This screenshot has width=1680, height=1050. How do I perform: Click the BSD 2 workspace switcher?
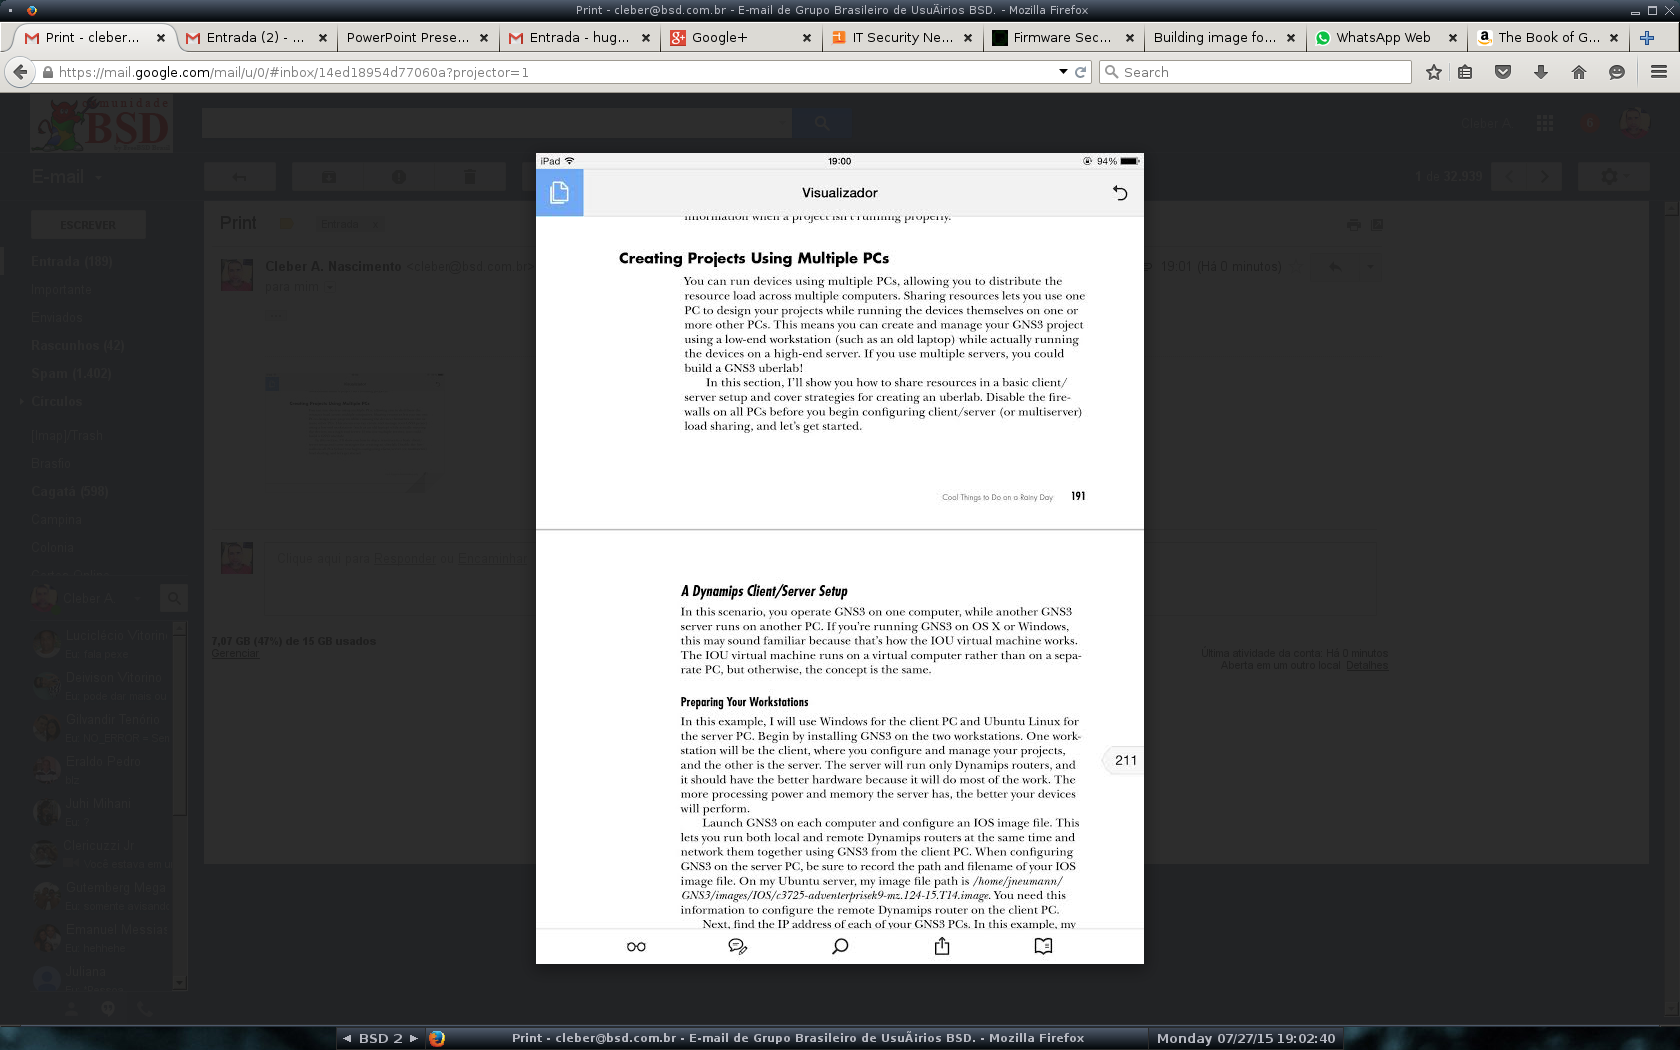coord(380,1038)
